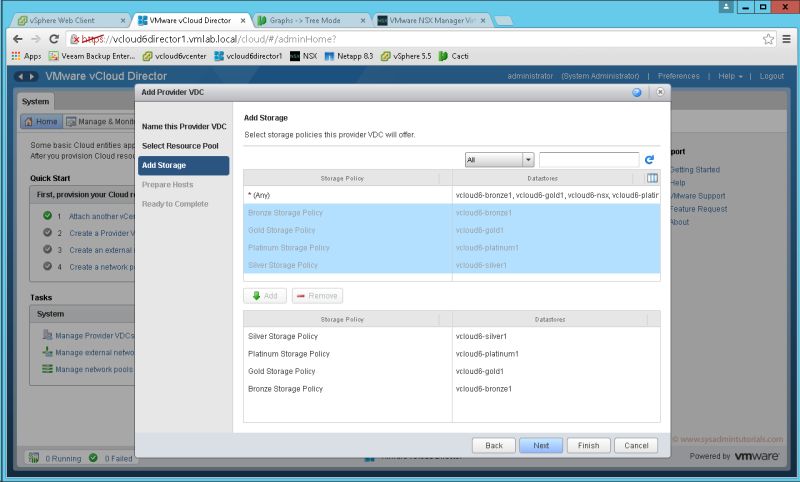Open the Apps bookmarks shortcut

(x=26, y=56)
